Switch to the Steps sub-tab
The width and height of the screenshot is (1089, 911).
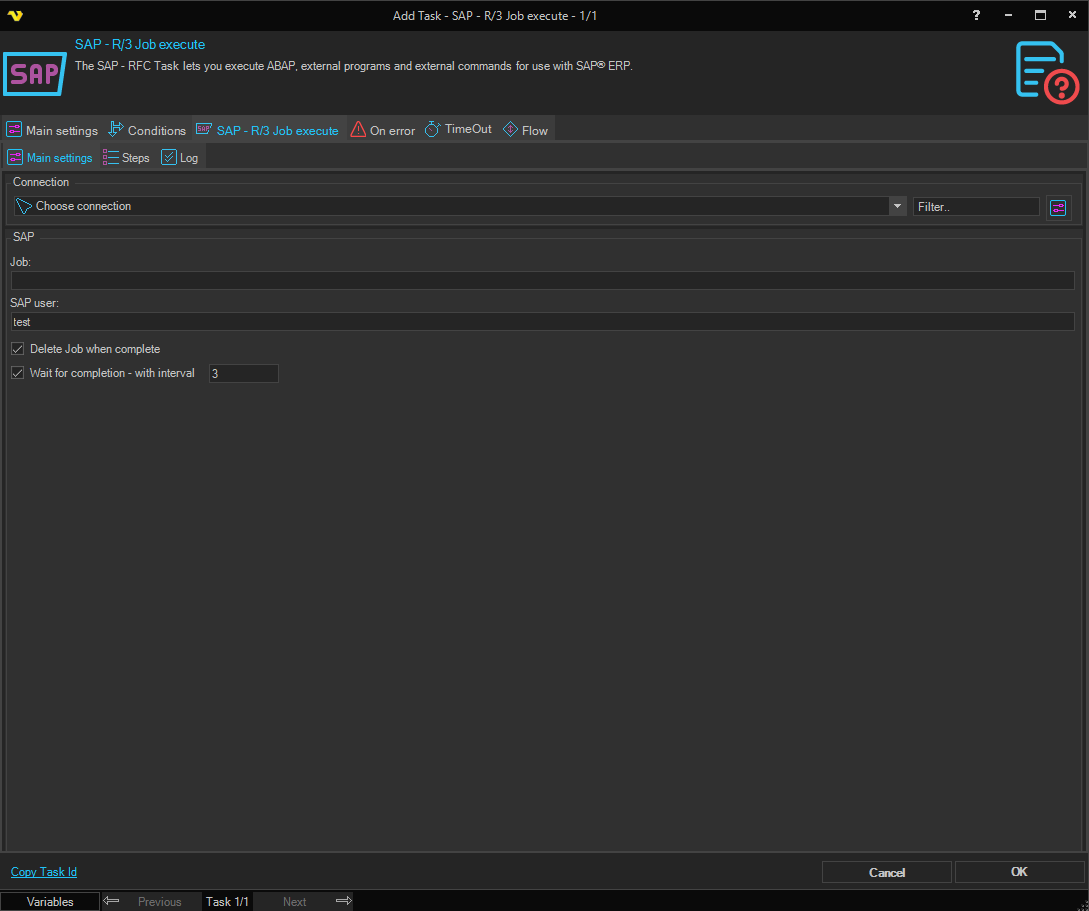pyautogui.click(x=126, y=158)
